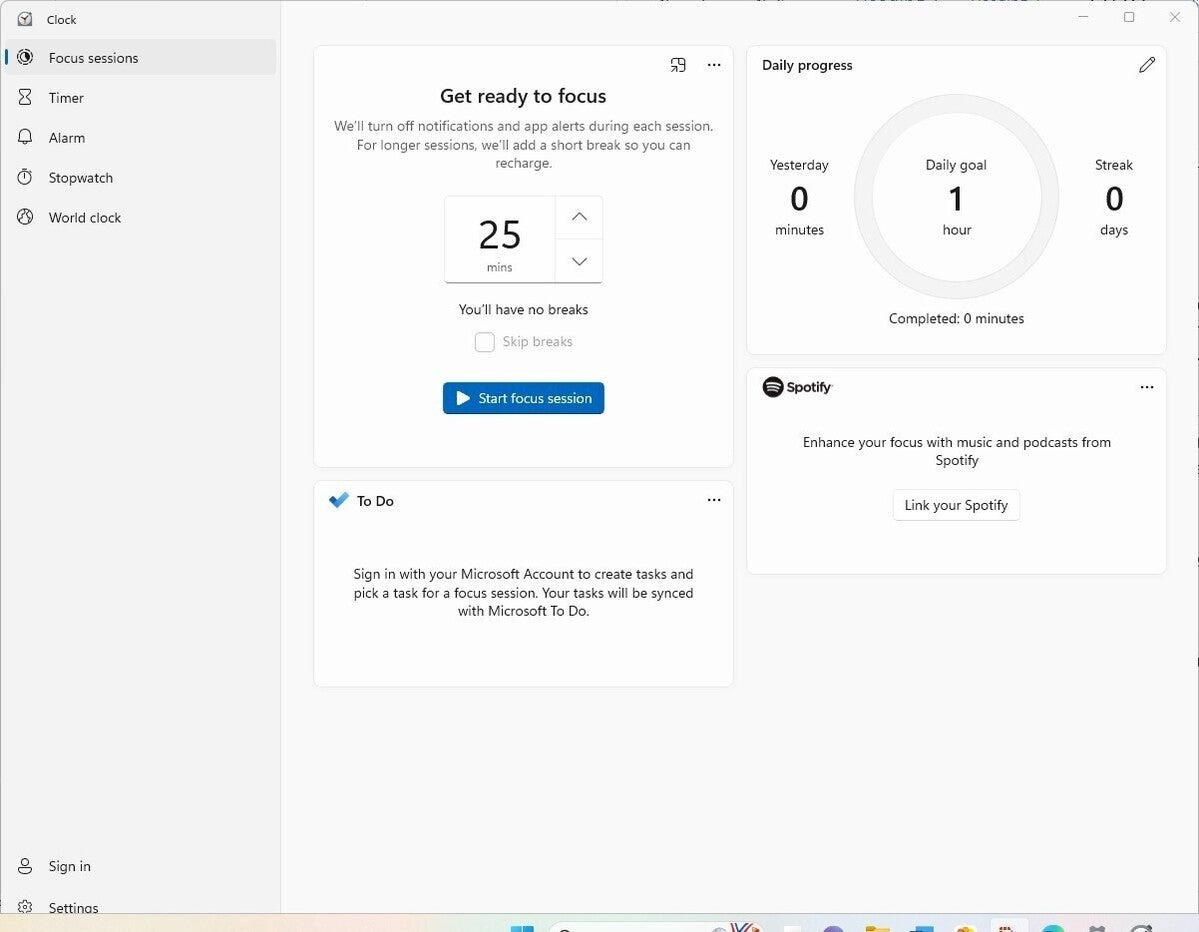Click the 'Daily progress' card title

807,65
